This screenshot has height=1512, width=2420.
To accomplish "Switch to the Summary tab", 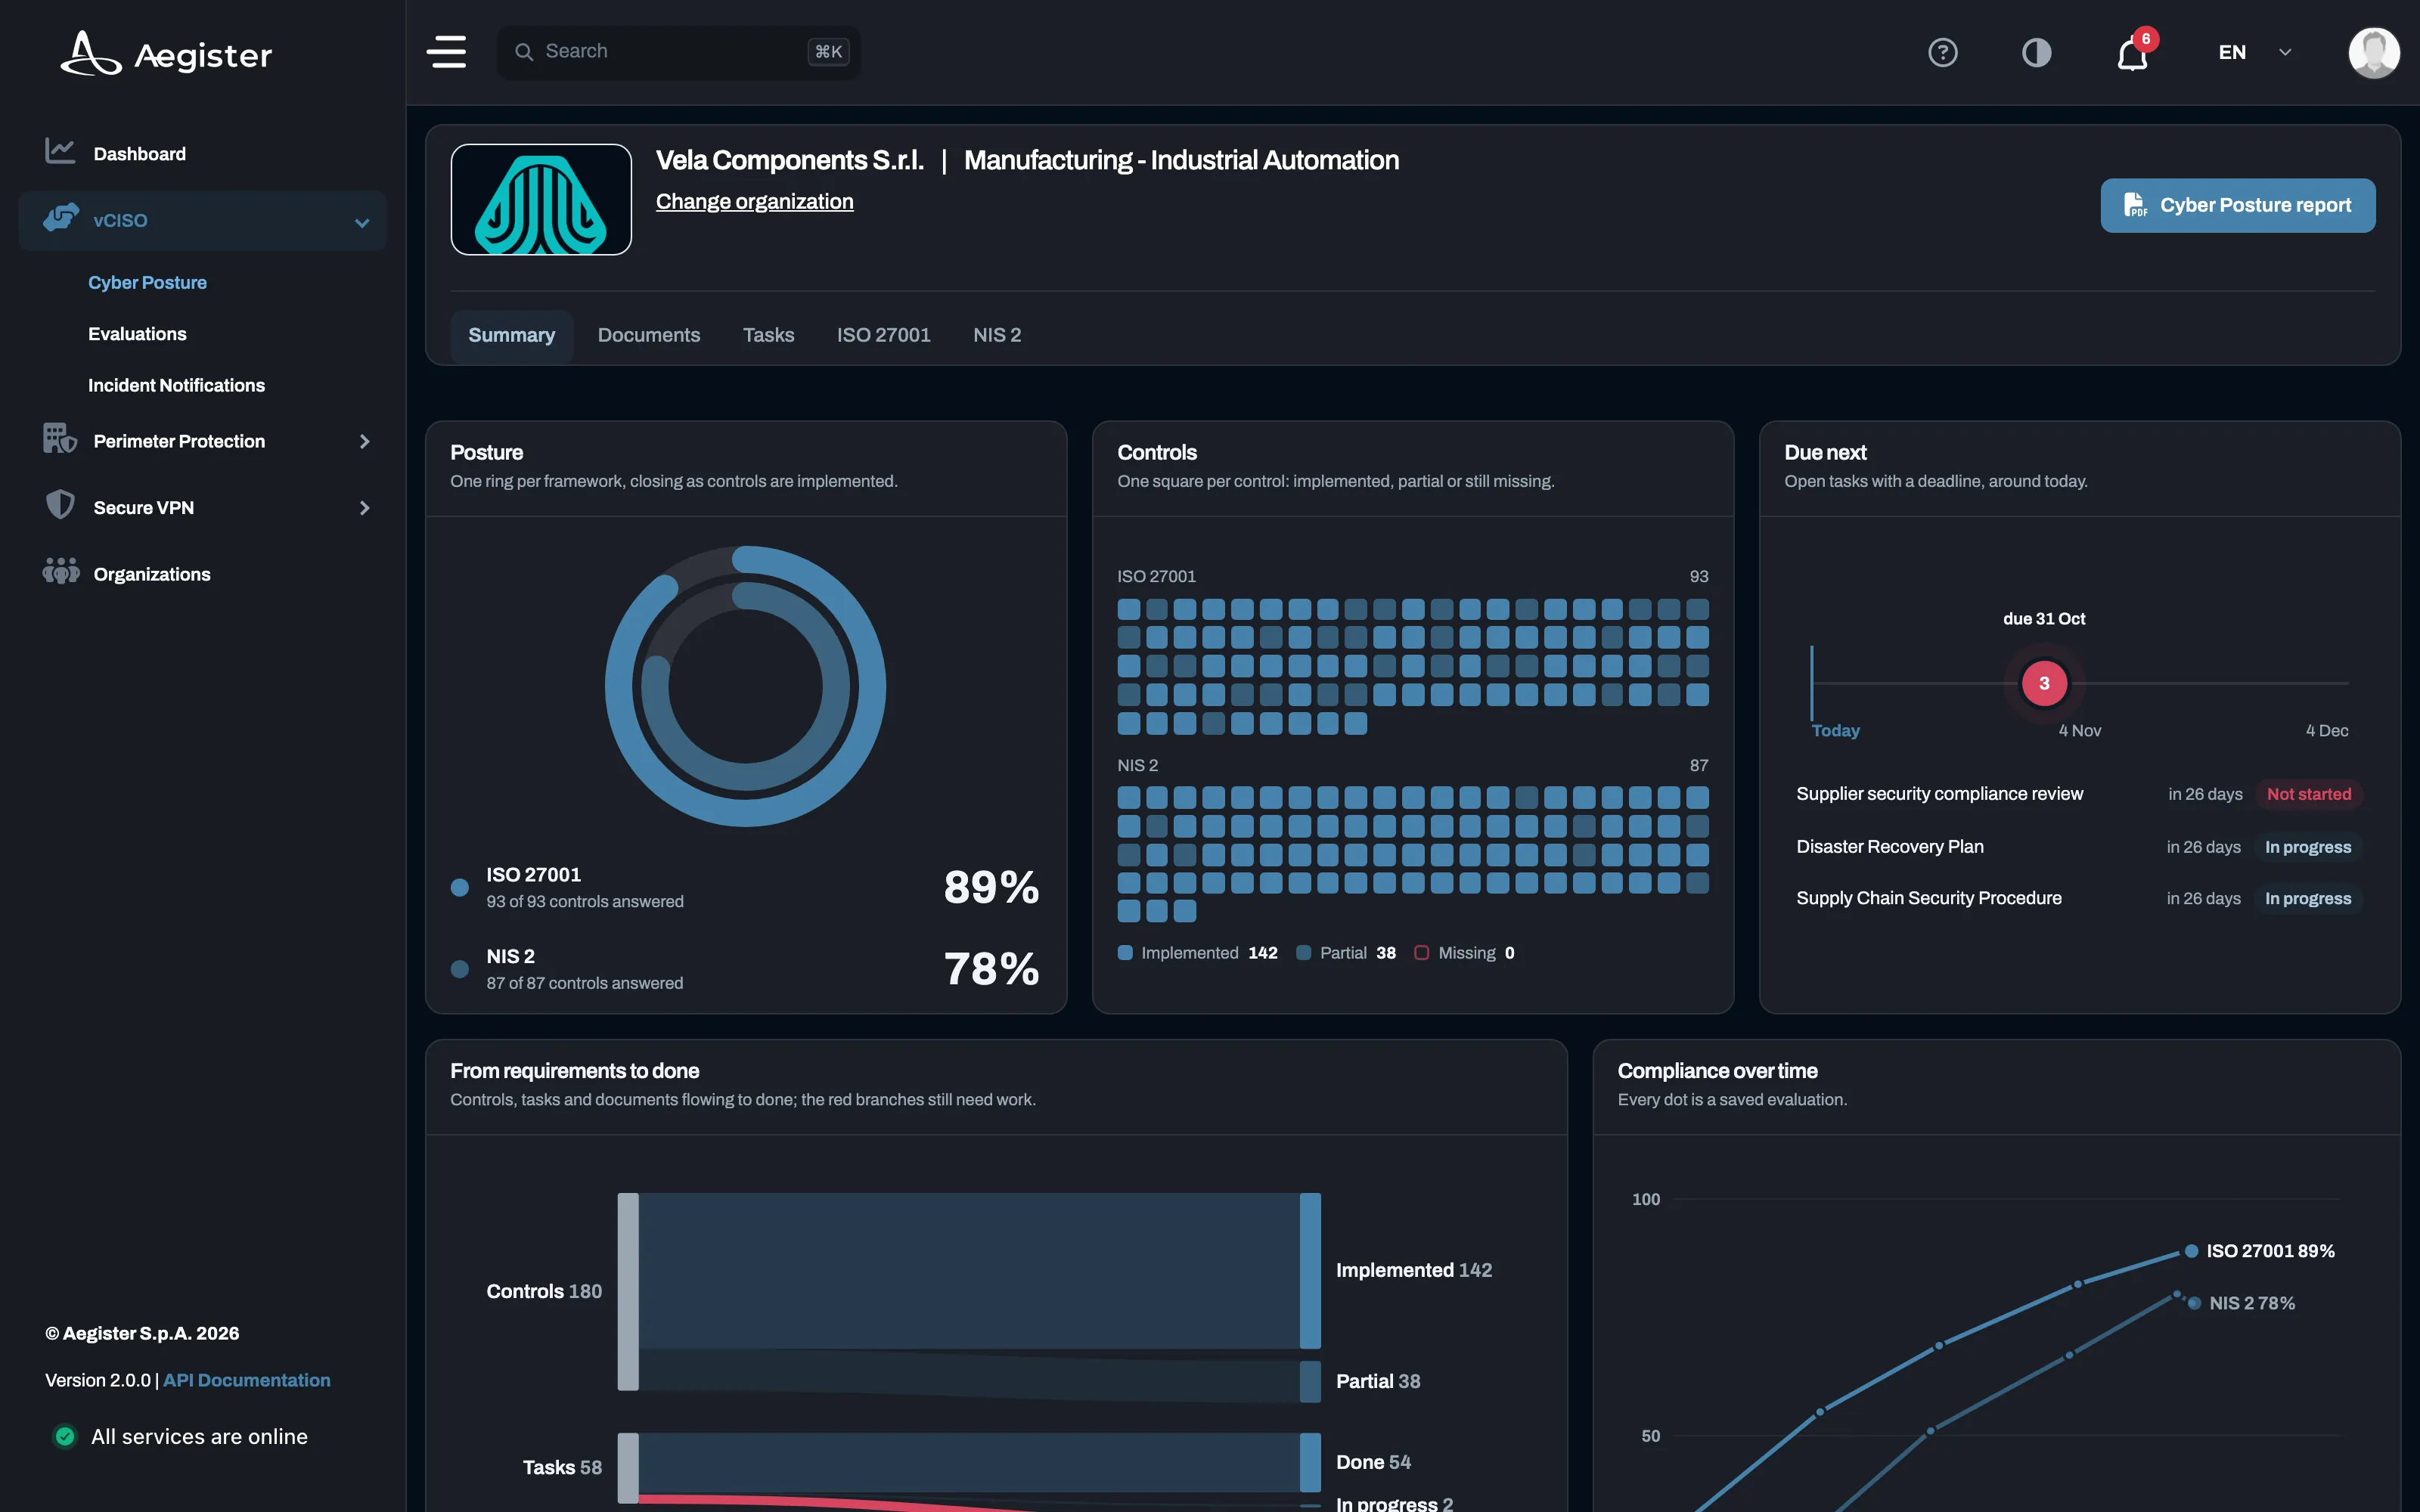I will coord(511,335).
